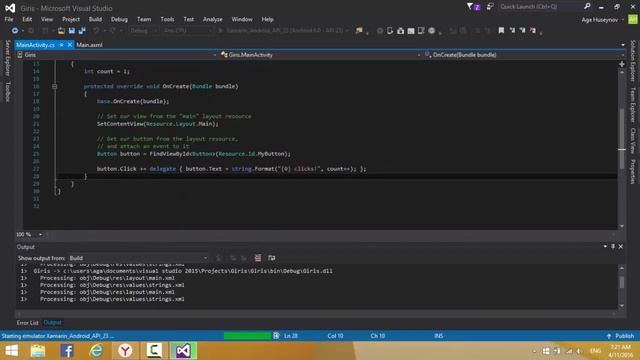
Task: Switch to the Main.axml tab
Action: [89, 45]
